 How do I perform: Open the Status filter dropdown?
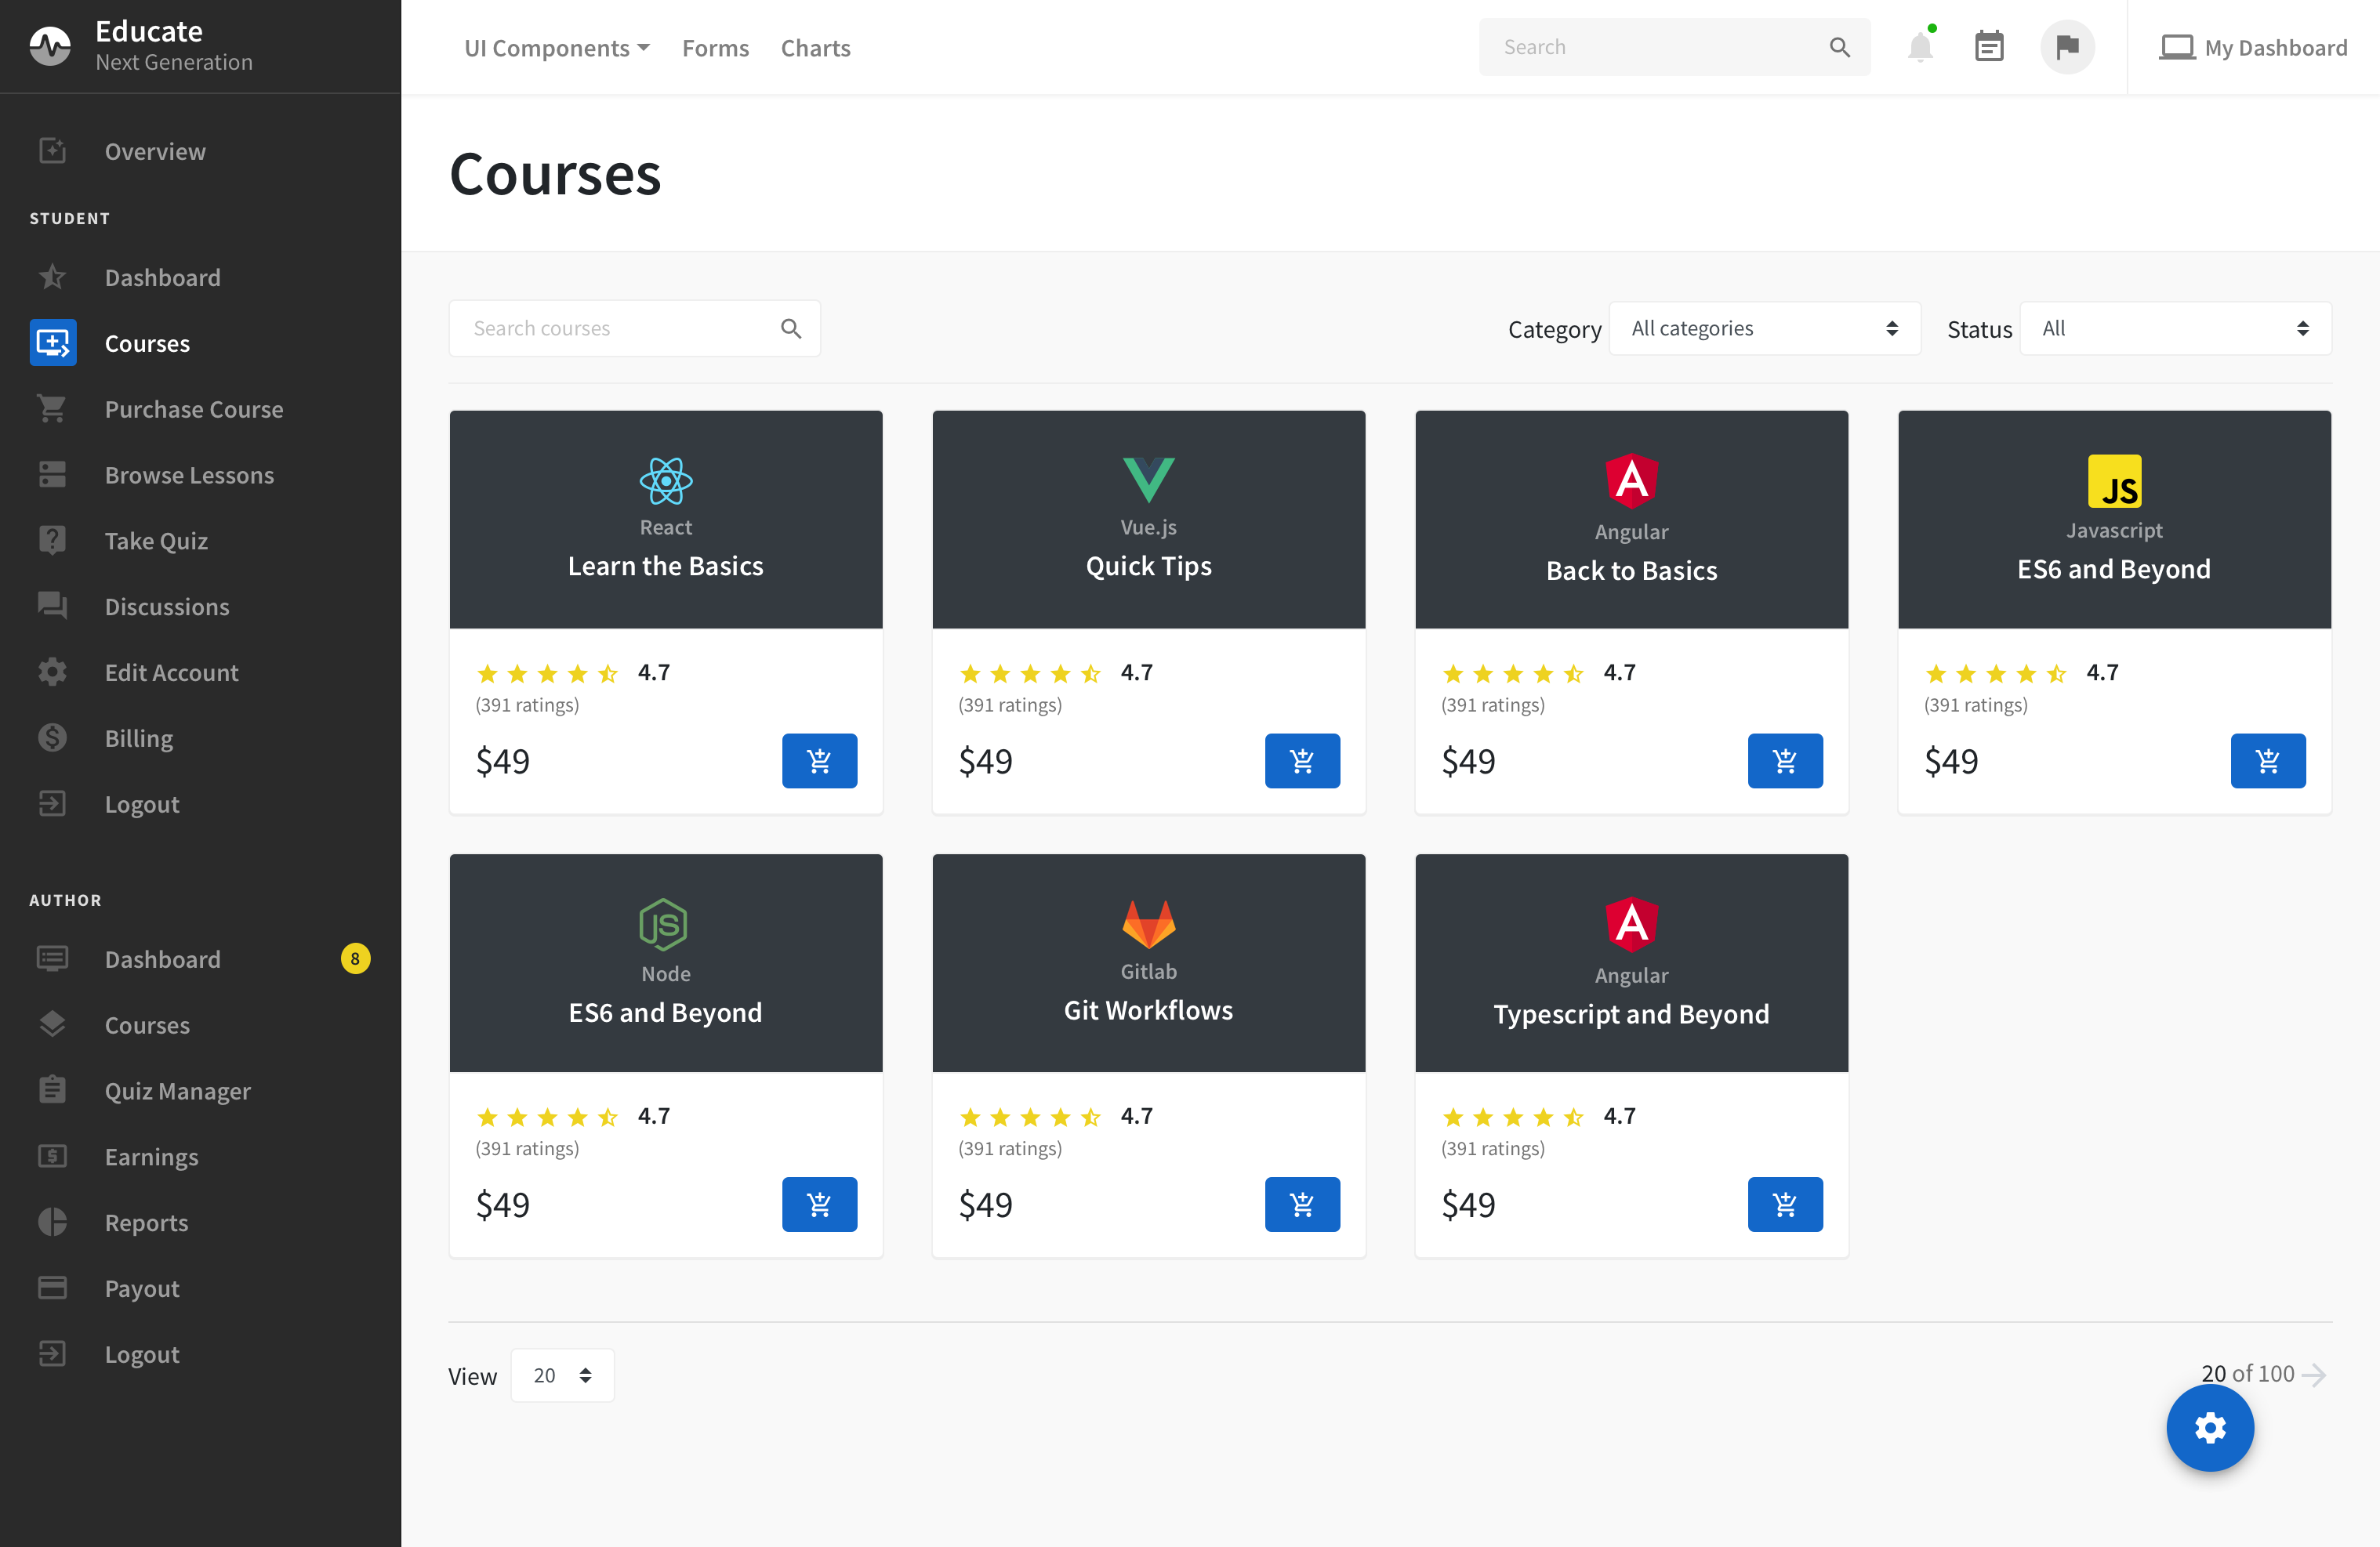click(2174, 328)
